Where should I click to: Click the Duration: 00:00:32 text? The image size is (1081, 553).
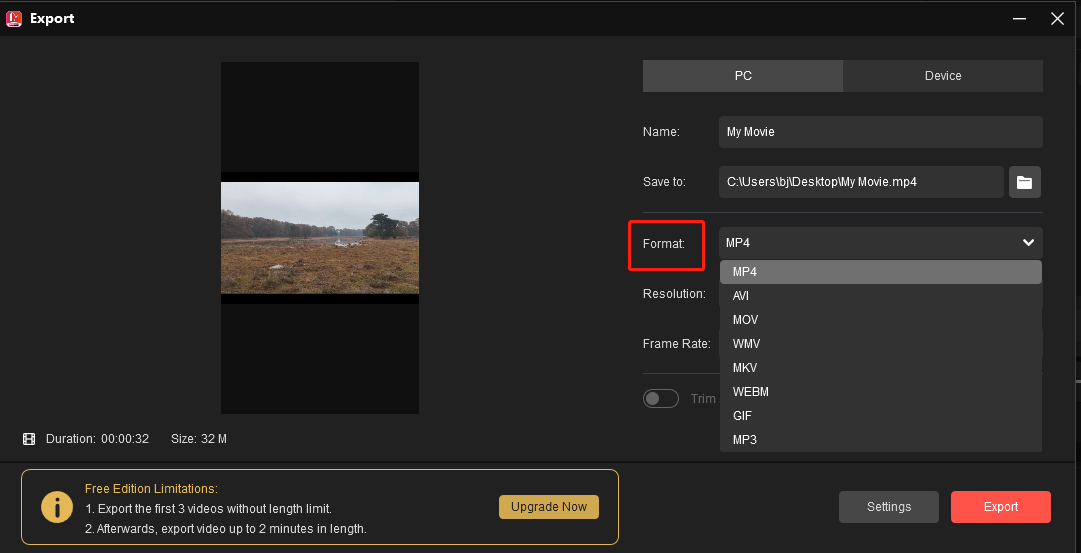pos(97,439)
